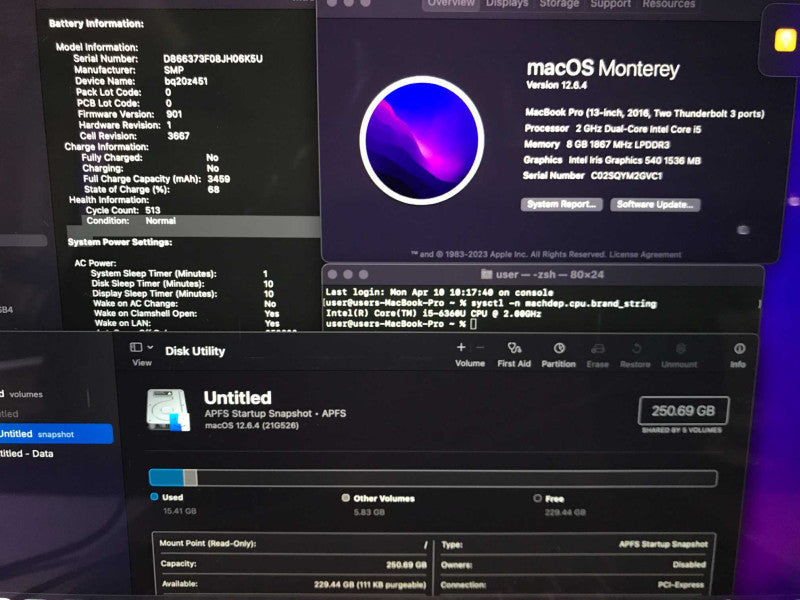The height and width of the screenshot is (600, 800).
Task: Click 'Display Sleep Timer (Minutes):' line
Action: (183, 293)
